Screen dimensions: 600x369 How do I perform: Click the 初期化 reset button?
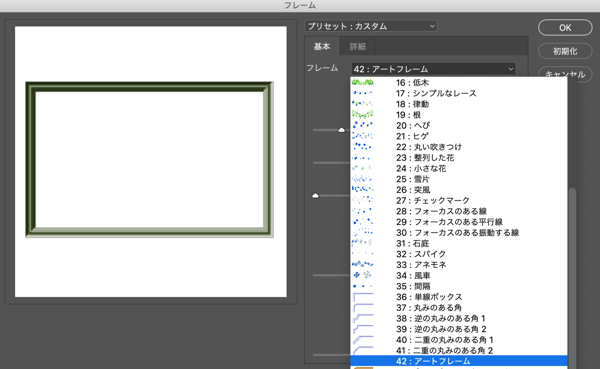point(565,51)
